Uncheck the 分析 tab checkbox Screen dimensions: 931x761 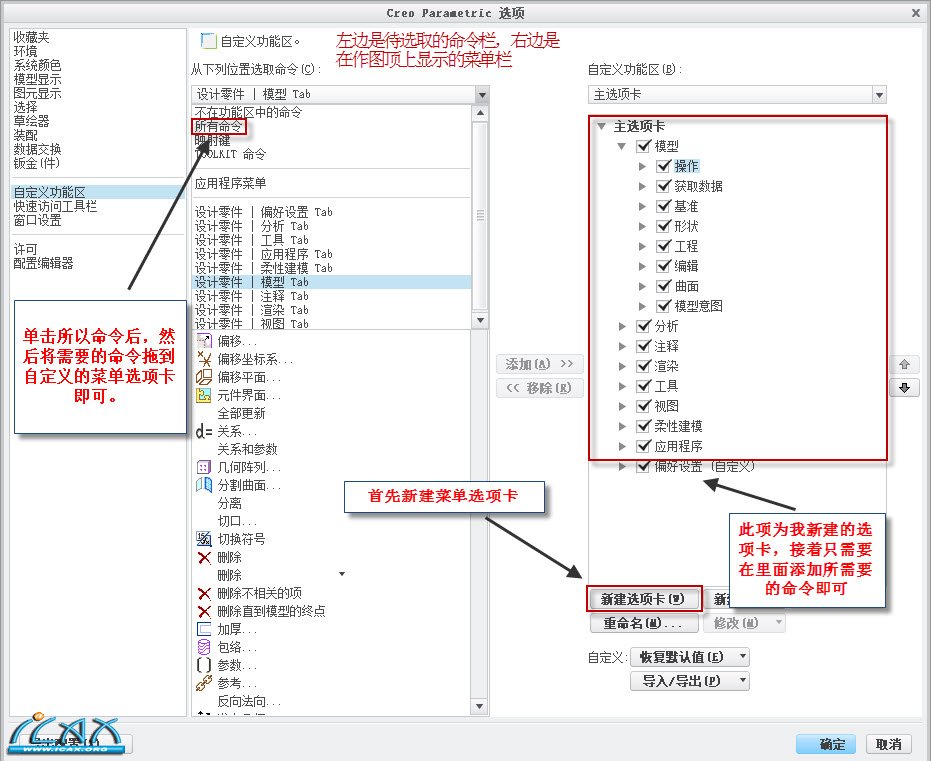[644, 326]
